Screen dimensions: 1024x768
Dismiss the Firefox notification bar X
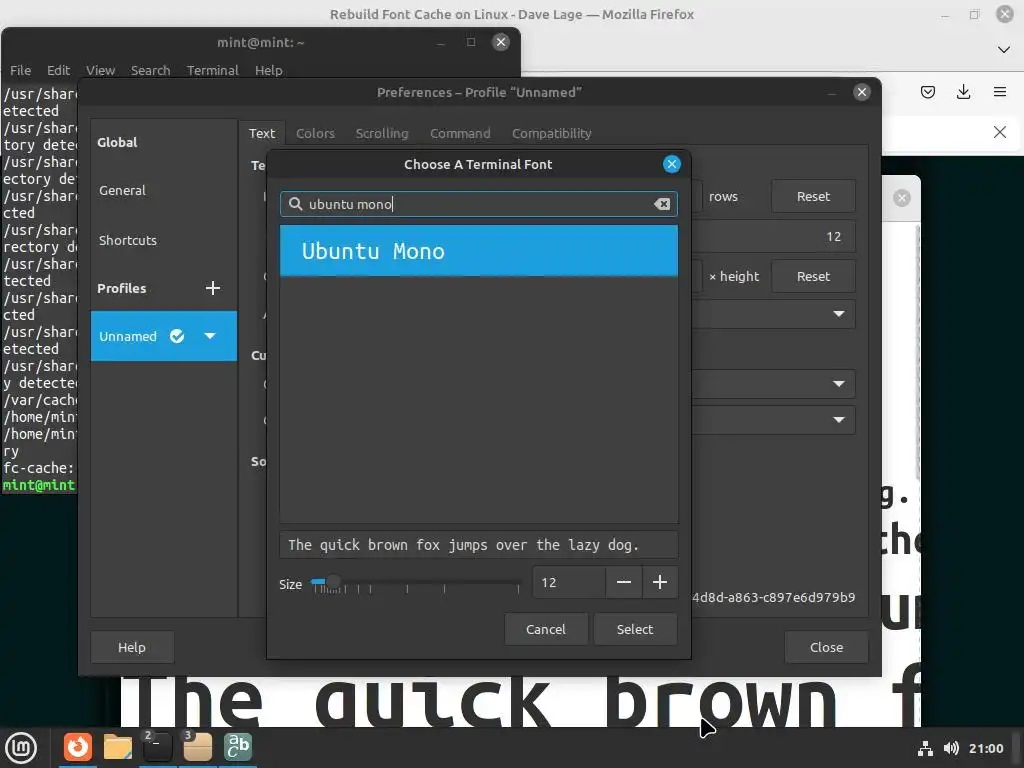point(1000,133)
